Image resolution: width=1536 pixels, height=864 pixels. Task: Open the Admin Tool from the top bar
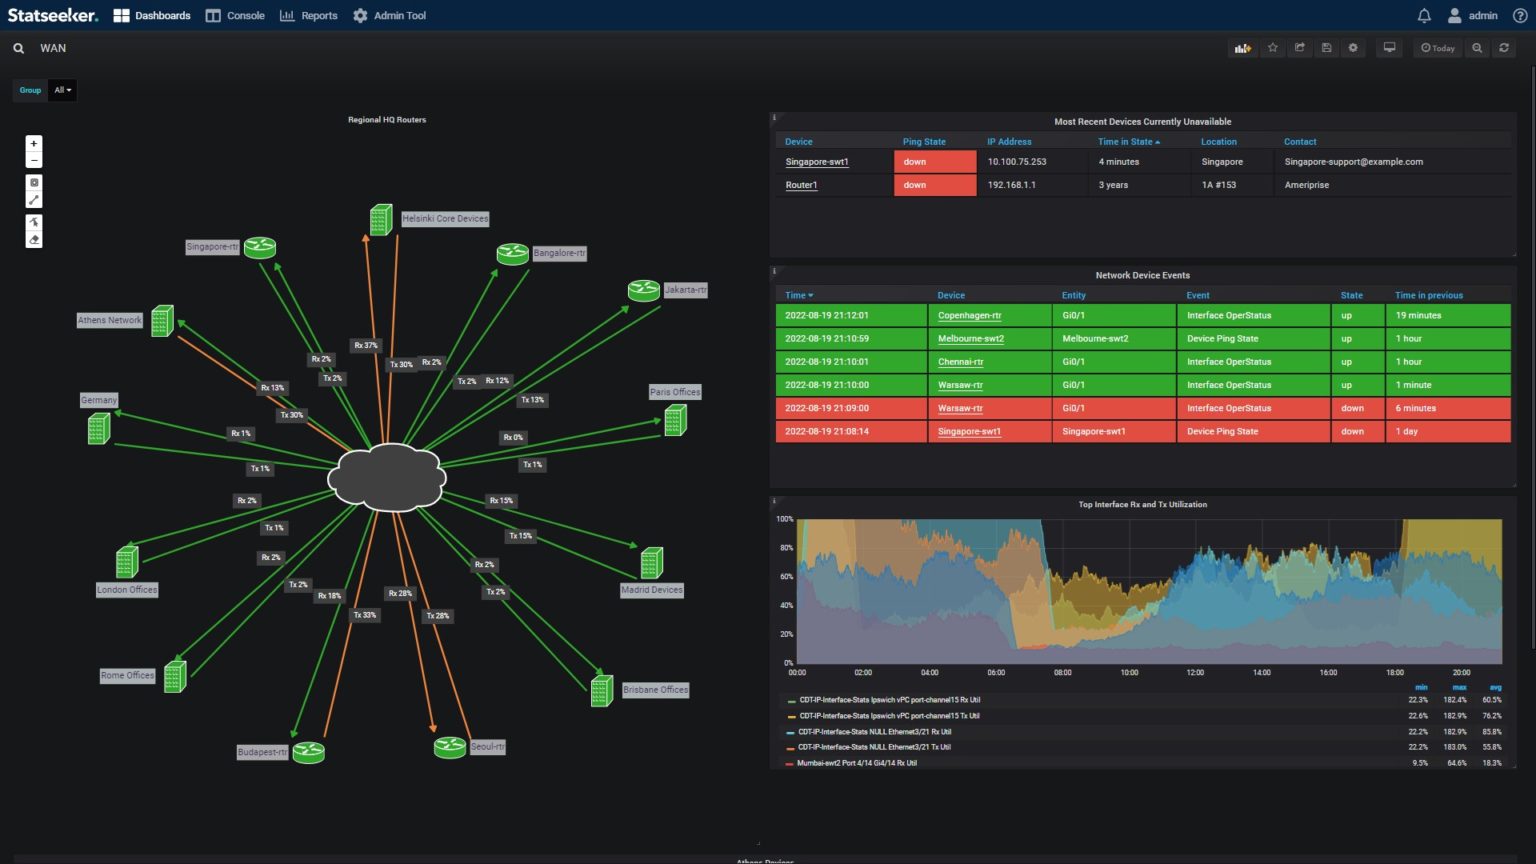389,15
